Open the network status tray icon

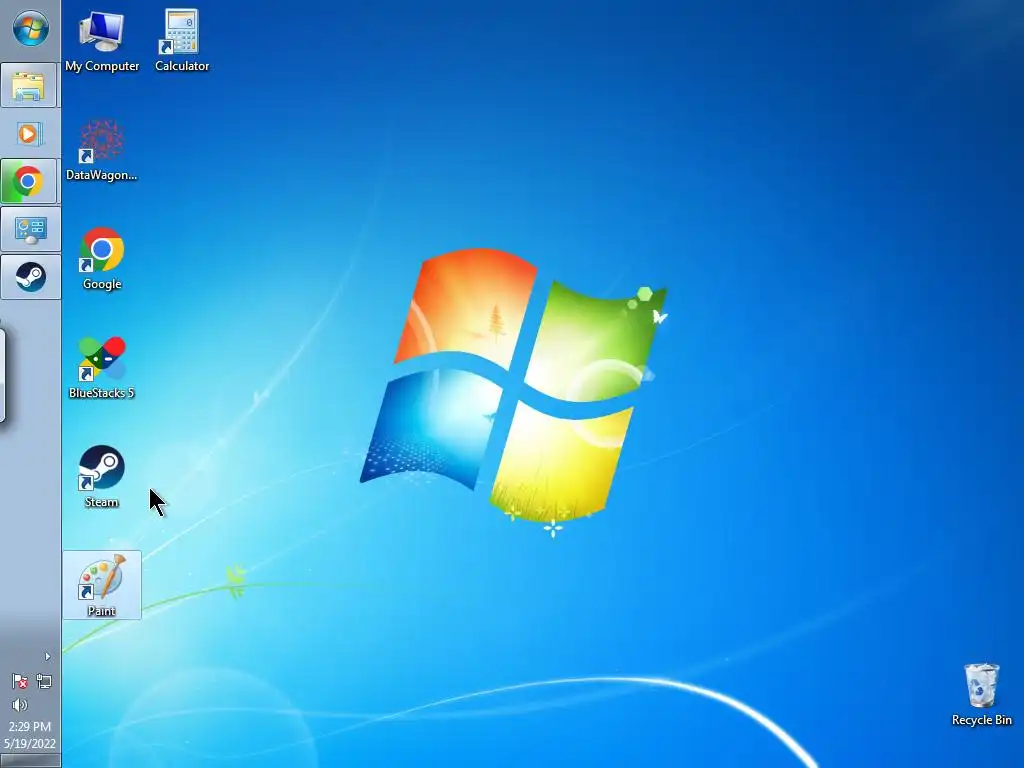(x=44, y=682)
